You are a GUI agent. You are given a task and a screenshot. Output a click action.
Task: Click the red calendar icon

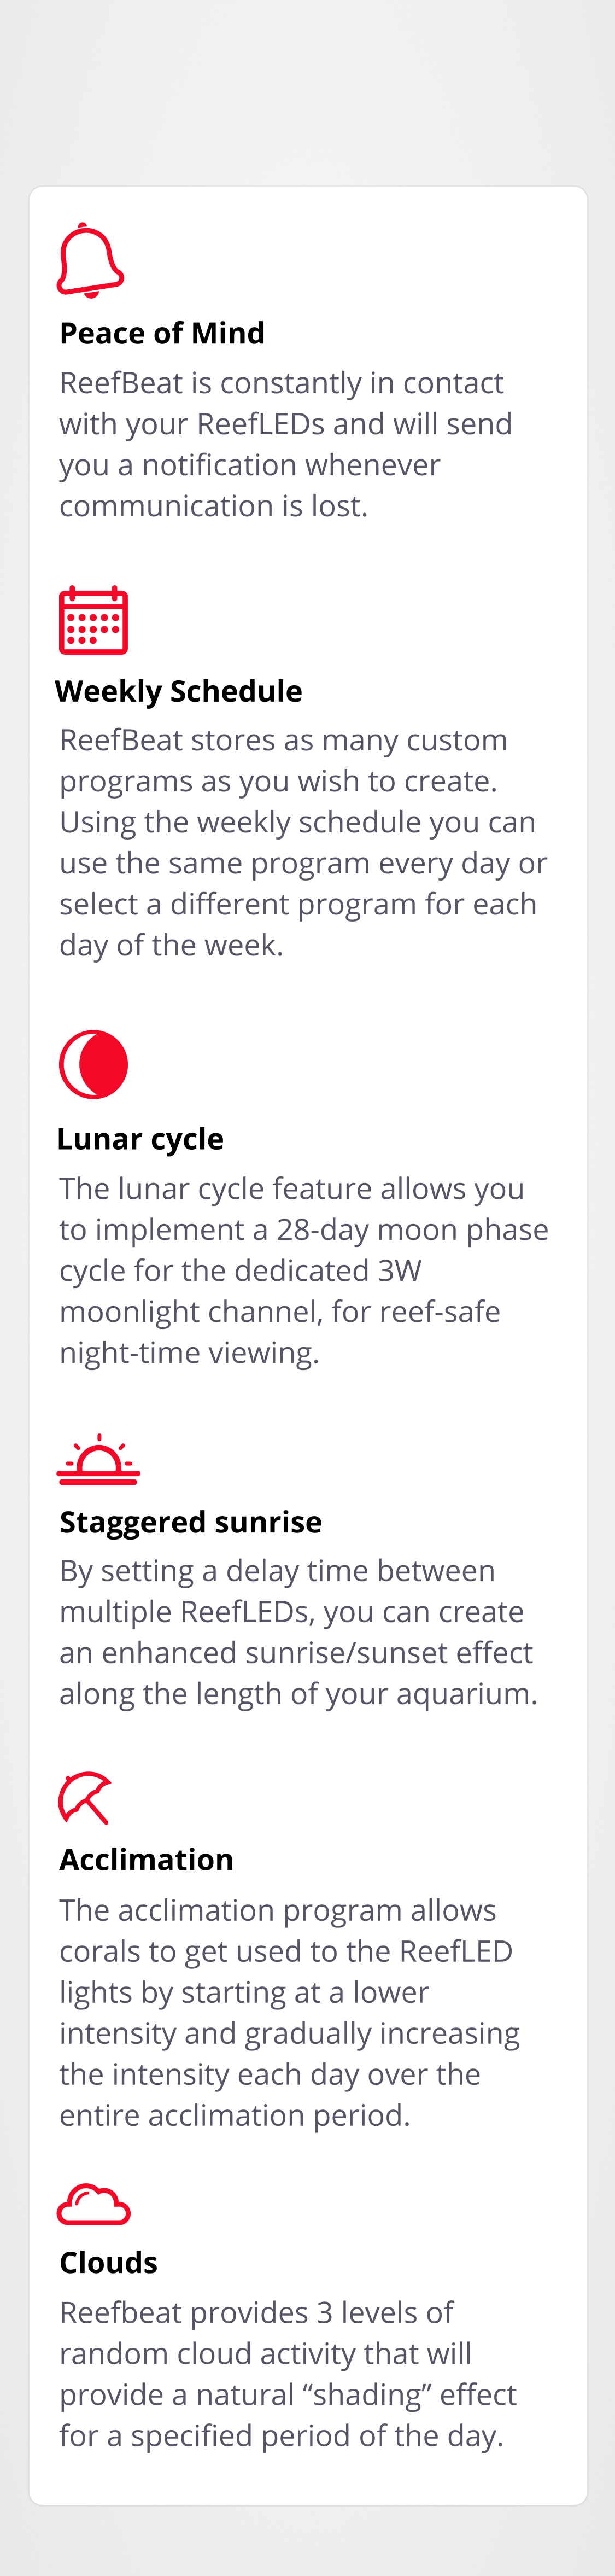pos(93,620)
